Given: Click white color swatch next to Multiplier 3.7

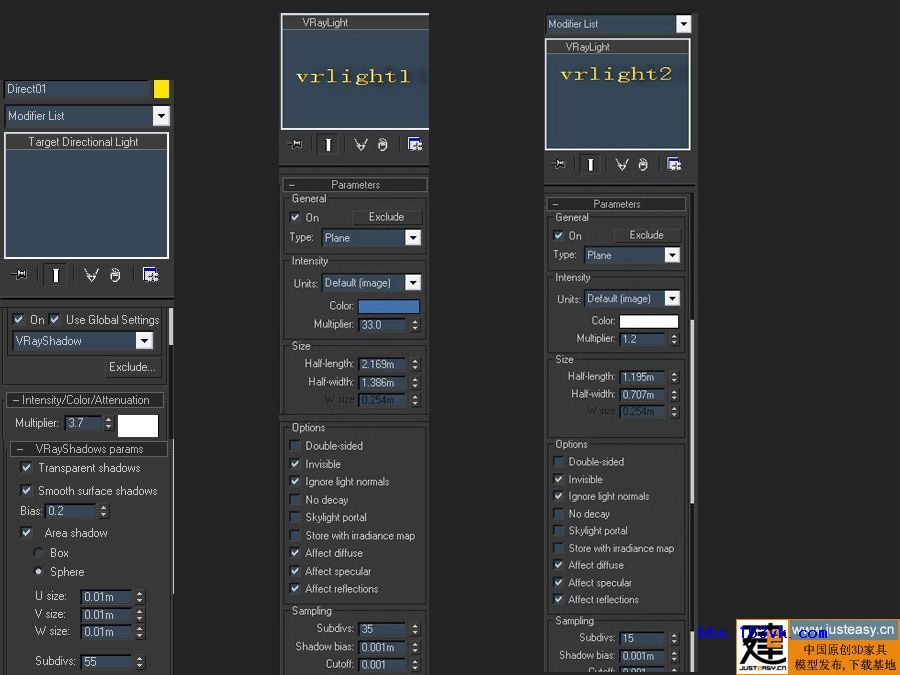Looking at the screenshot, I should (x=138, y=425).
